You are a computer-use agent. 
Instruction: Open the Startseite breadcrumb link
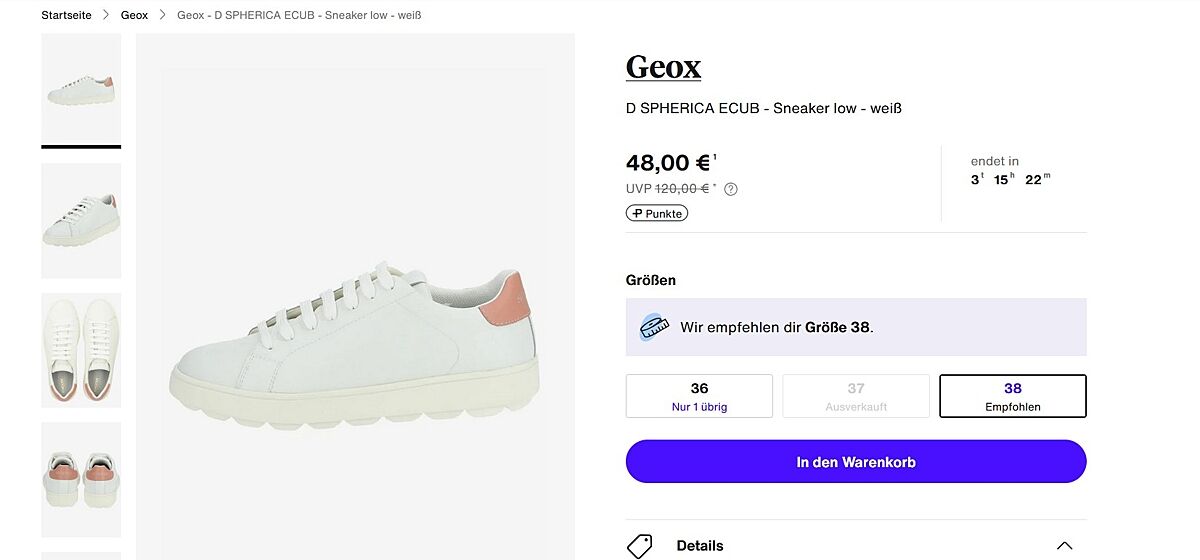(66, 15)
